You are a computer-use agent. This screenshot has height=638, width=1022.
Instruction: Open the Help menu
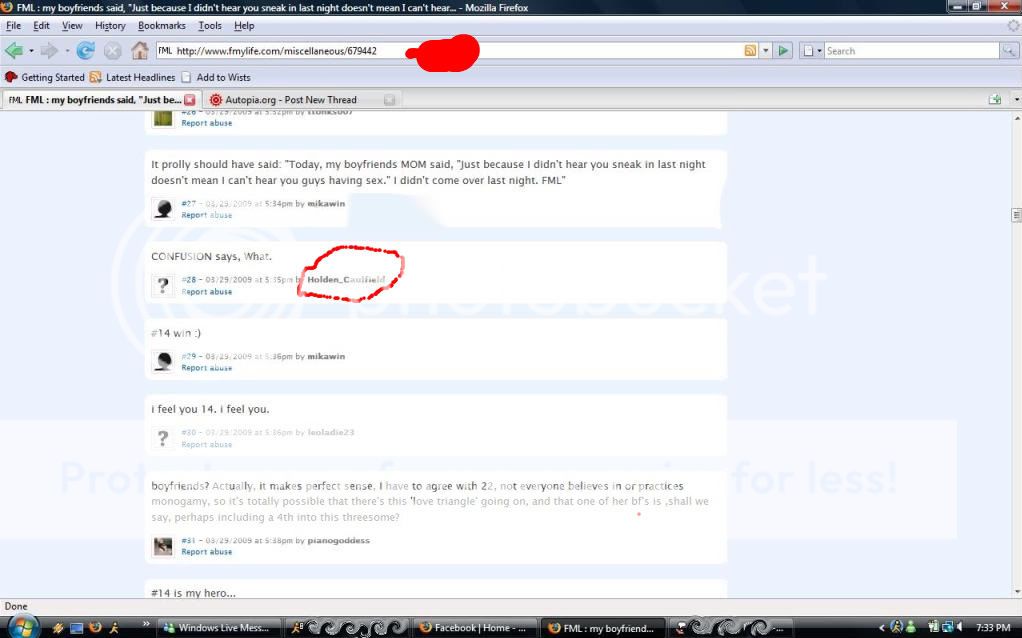click(244, 25)
